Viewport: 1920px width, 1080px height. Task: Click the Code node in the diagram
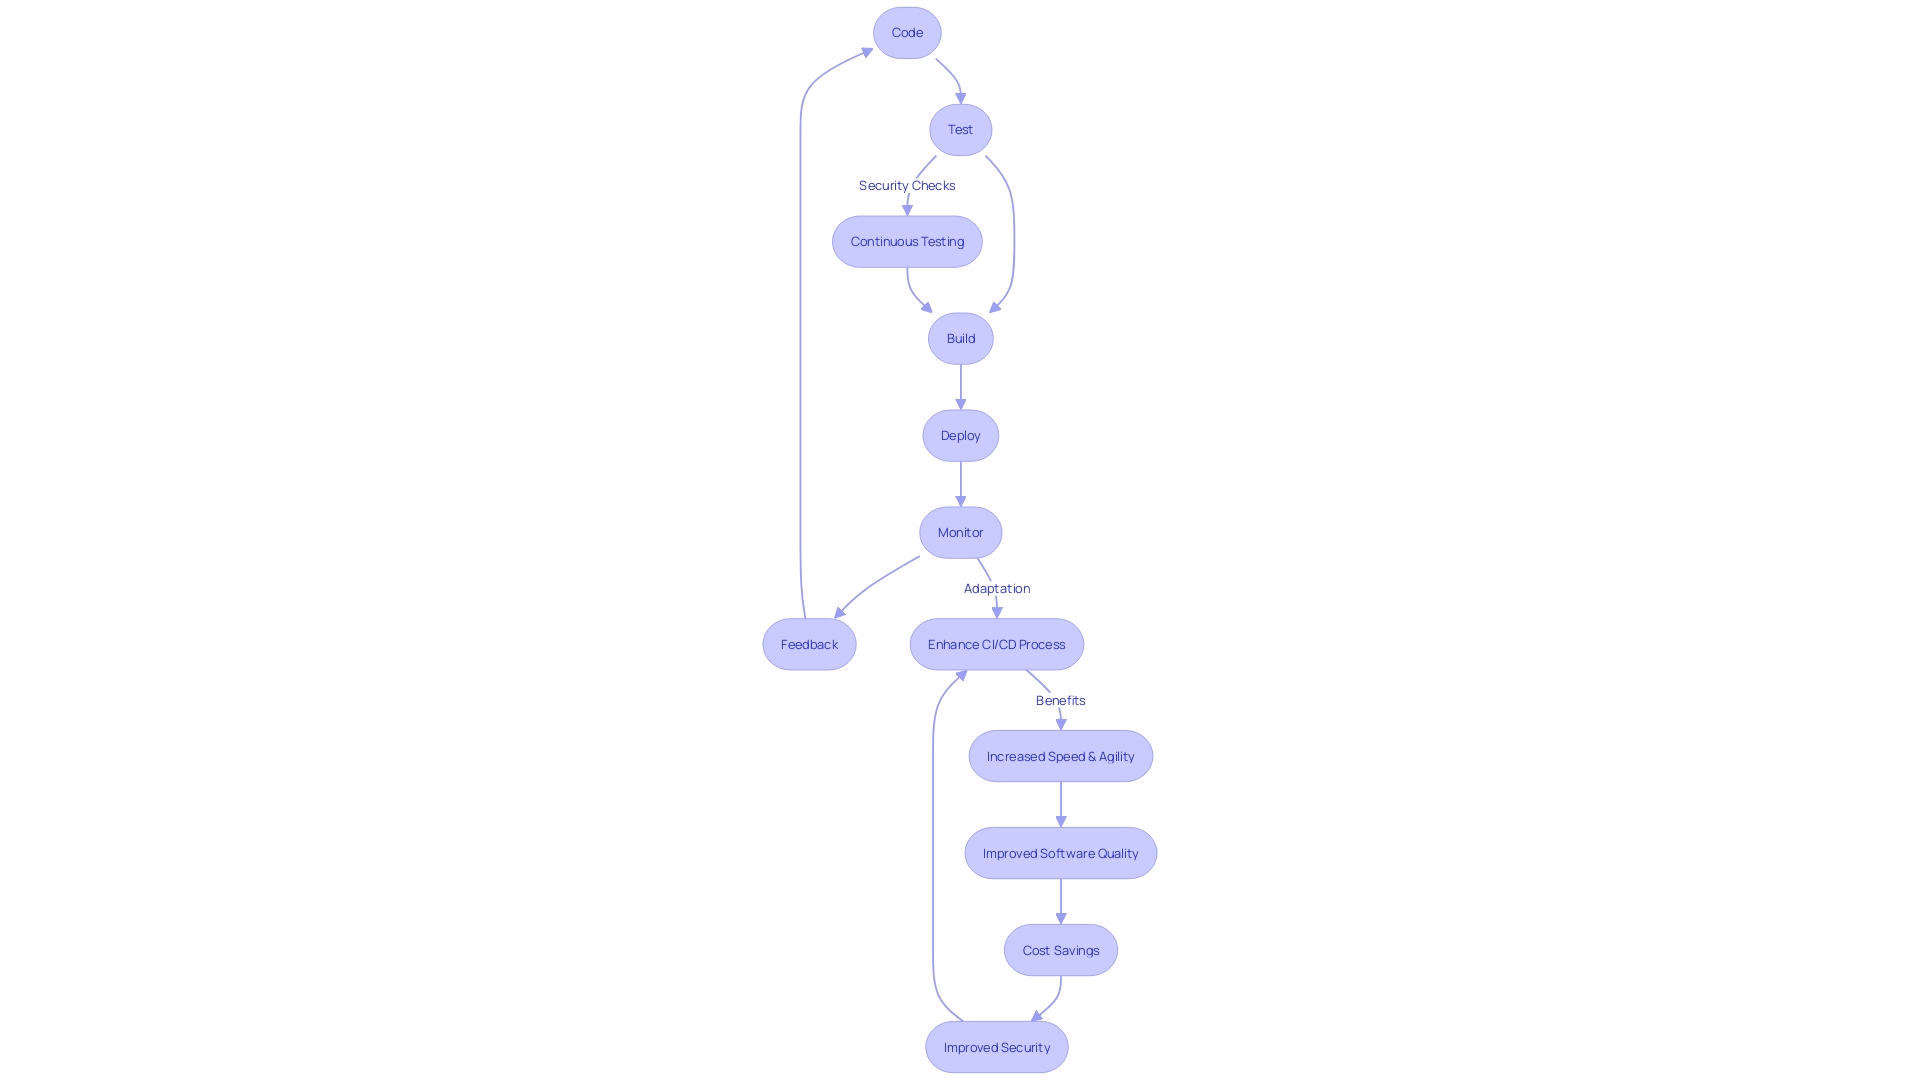click(x=907, y=32)
